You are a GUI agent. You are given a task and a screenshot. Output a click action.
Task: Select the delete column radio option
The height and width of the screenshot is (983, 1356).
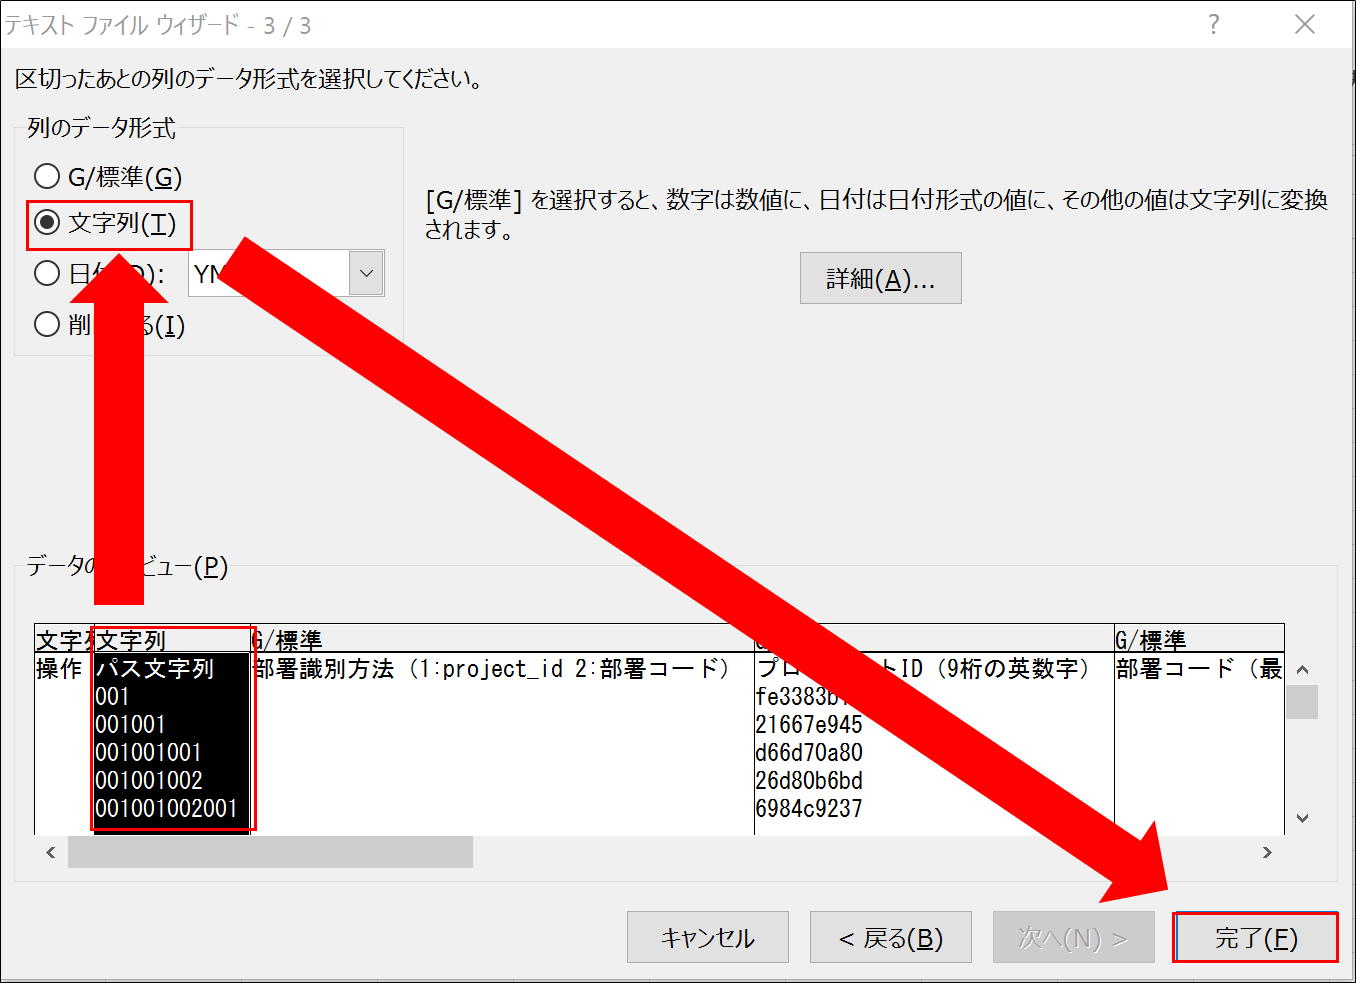(x=47, y=324)
